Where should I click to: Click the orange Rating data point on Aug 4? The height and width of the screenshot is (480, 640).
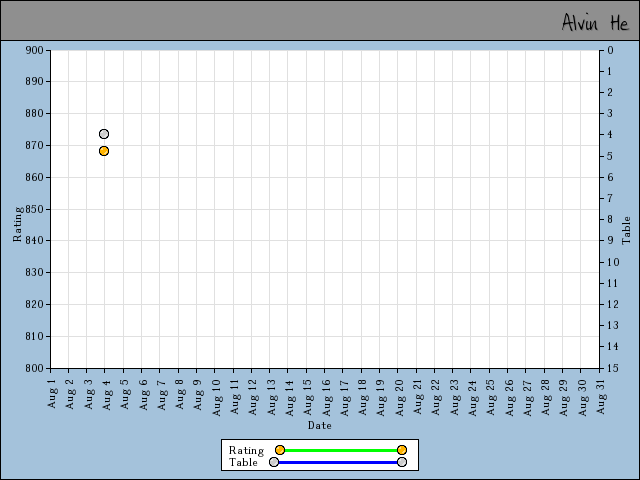(x=104, y=151)
